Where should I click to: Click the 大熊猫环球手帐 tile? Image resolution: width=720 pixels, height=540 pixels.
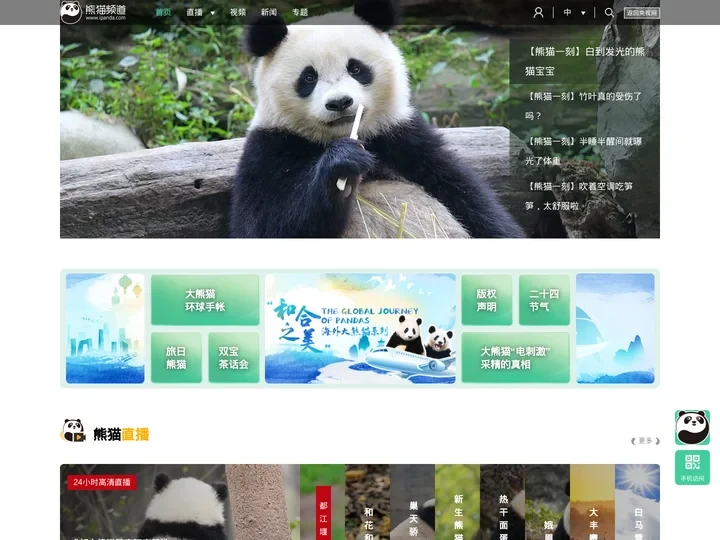[205, 300]
